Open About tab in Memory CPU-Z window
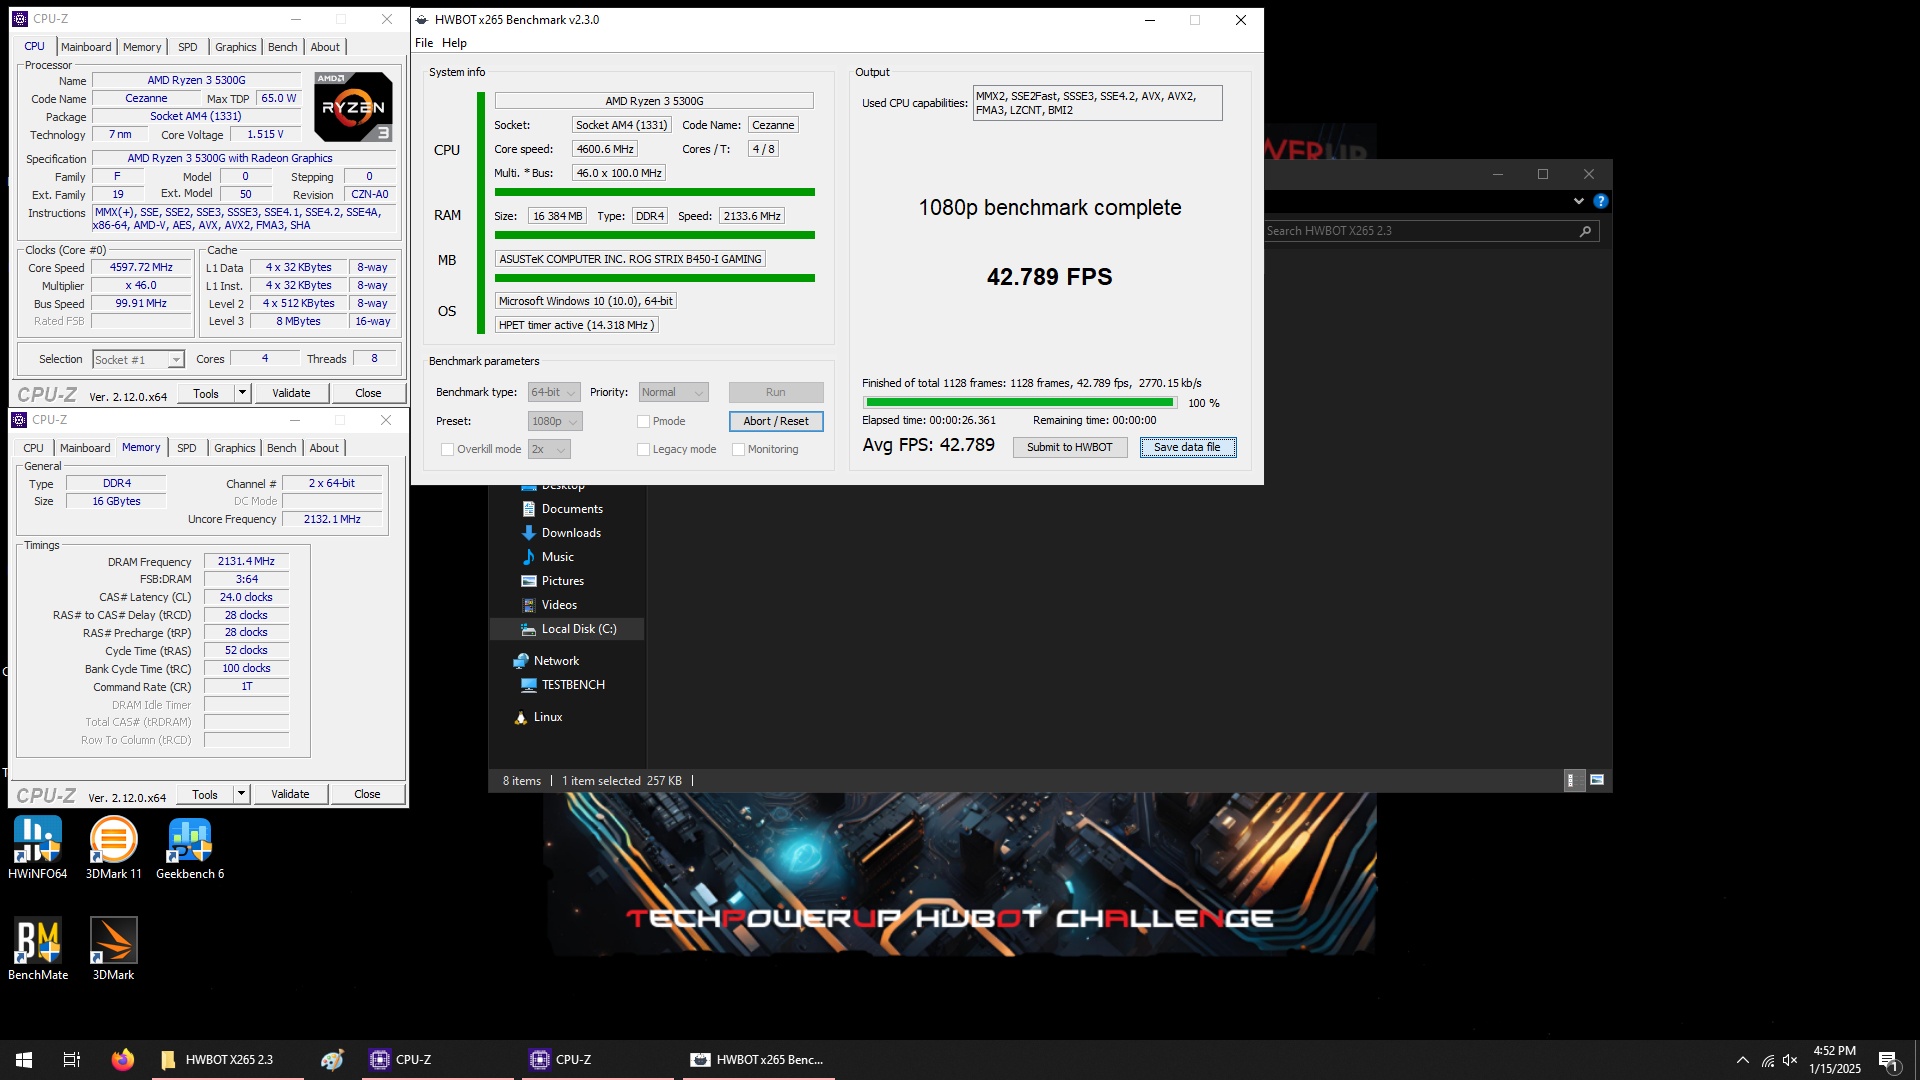 [x=324, y=448]
